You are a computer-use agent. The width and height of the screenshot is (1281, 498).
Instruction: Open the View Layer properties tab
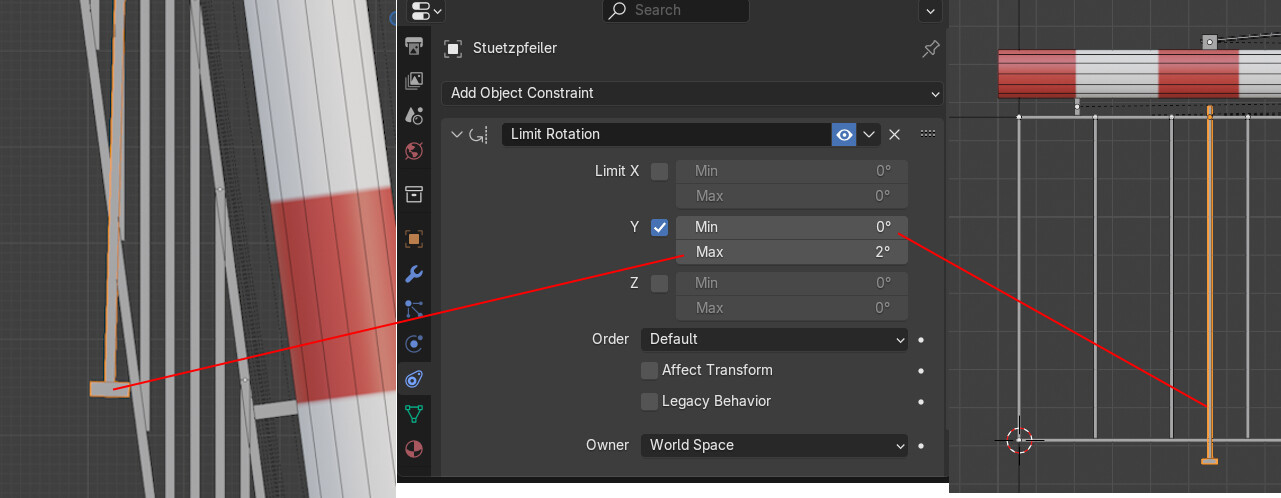pos(413,81)
